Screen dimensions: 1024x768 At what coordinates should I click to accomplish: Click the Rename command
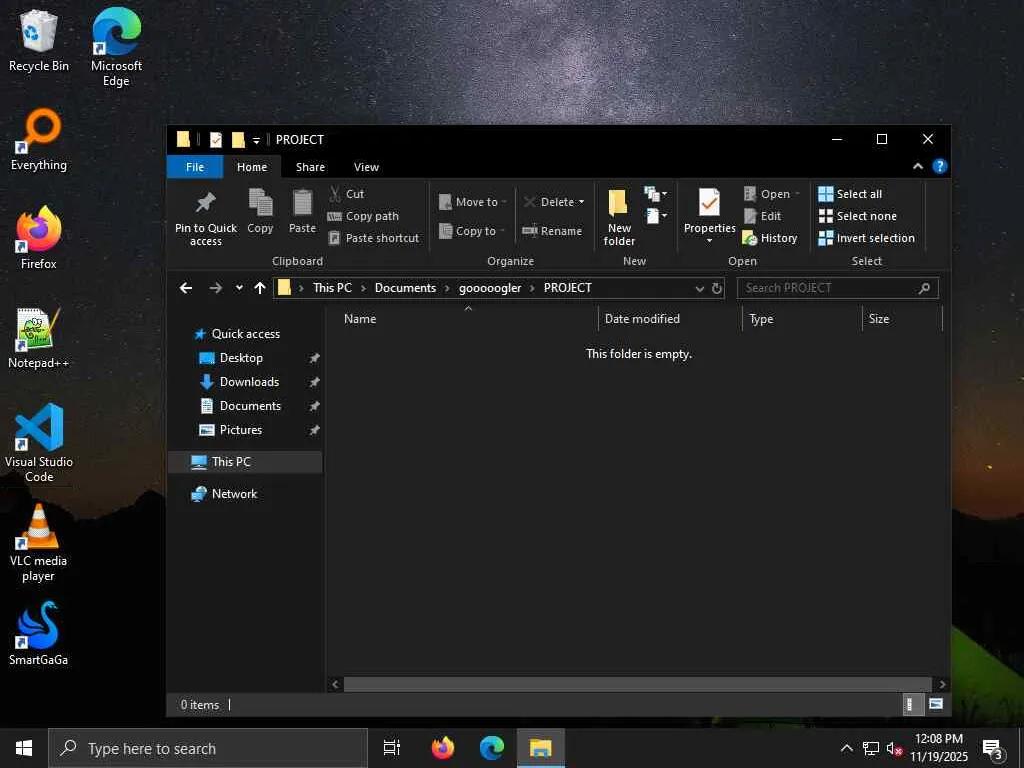click(x=552, y=231)
